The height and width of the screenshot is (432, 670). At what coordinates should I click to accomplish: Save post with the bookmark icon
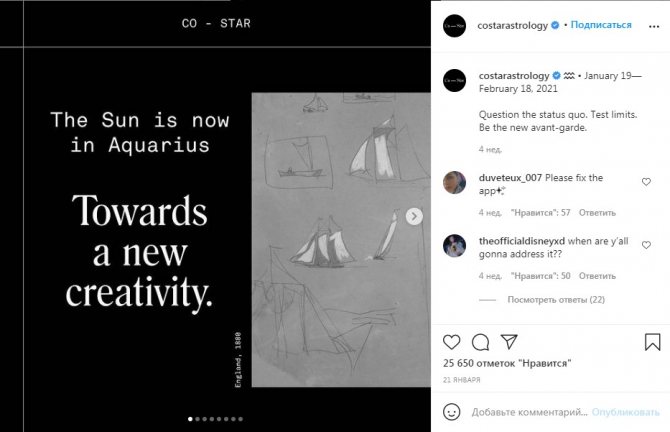[652, 342]
